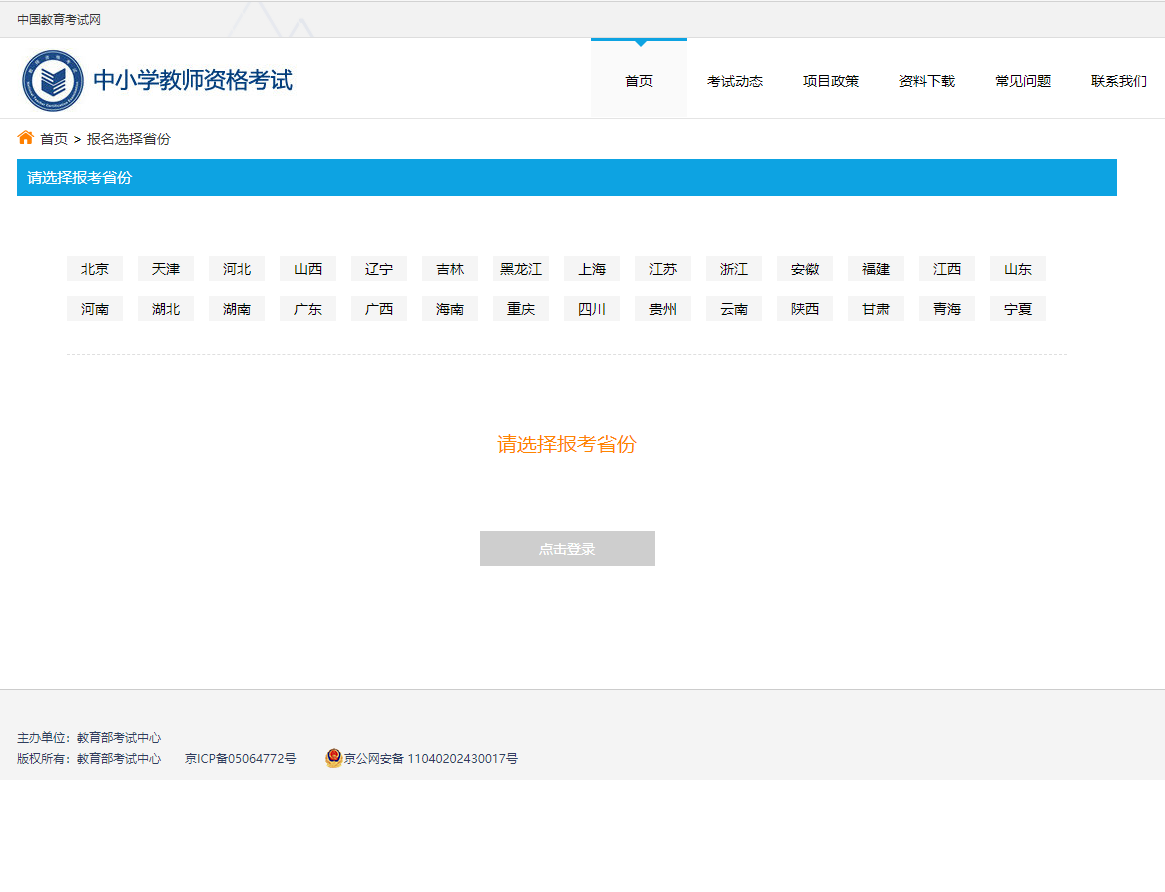Open 京ICP备05064772号 footer link
This screenshot has width=1165, height=892.
tap(241, 759)
